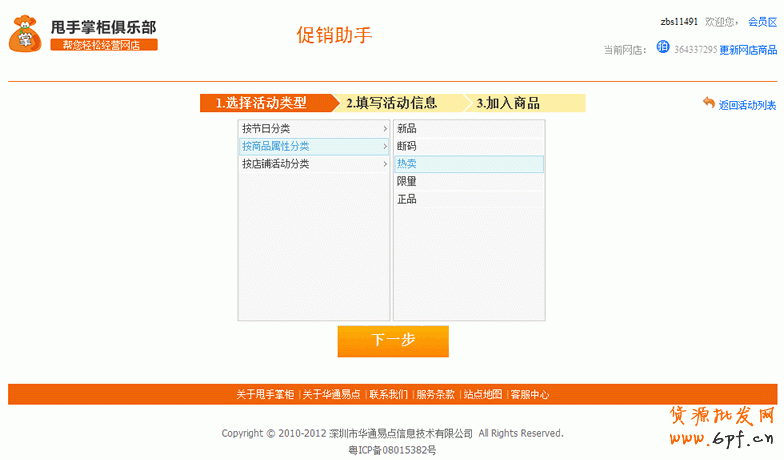Select the highlighted 热卖 option
784x460 pixels.
click(x=407, y=164)
